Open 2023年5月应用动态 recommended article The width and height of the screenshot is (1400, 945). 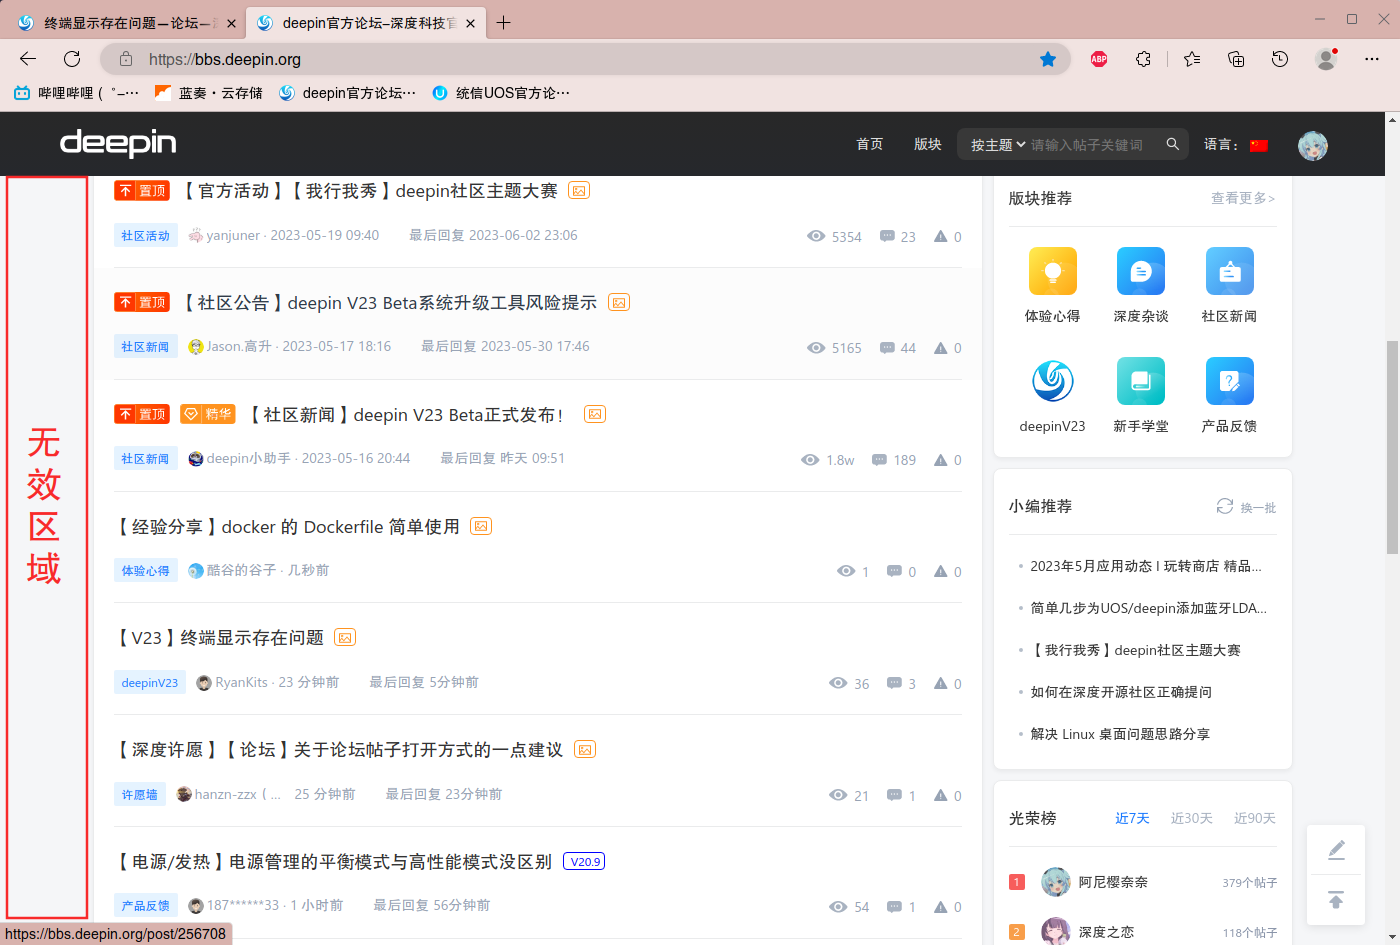(x=1146, y=566)
